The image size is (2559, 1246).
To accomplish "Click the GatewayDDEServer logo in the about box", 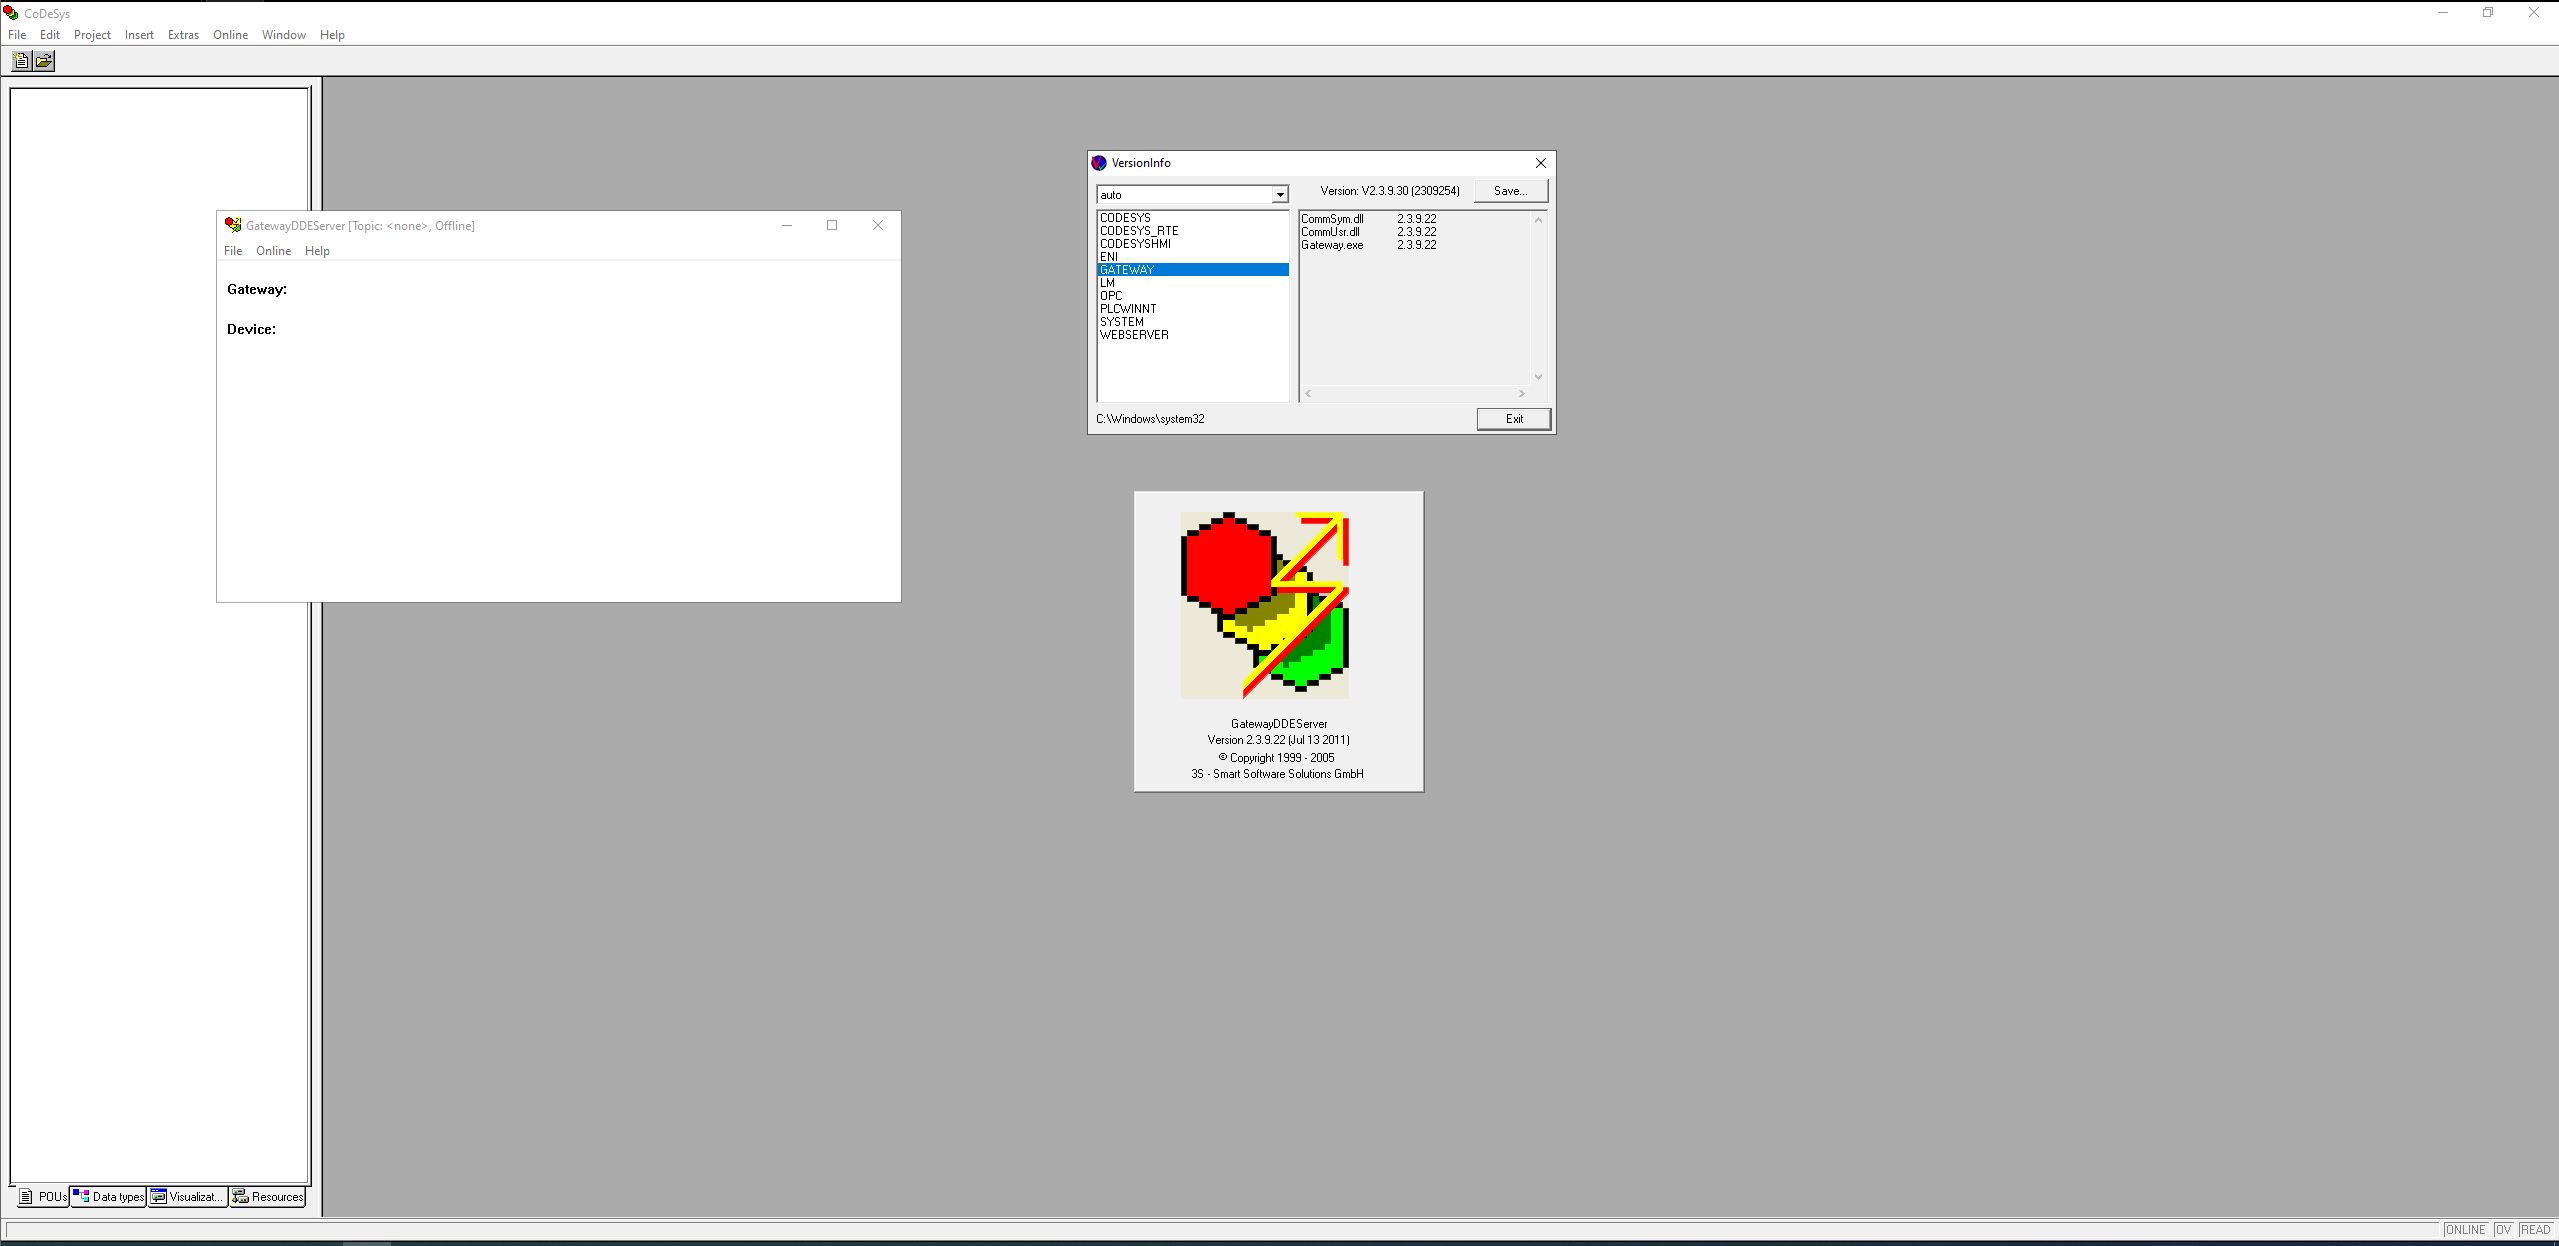I will click(x=1264, y=605).
